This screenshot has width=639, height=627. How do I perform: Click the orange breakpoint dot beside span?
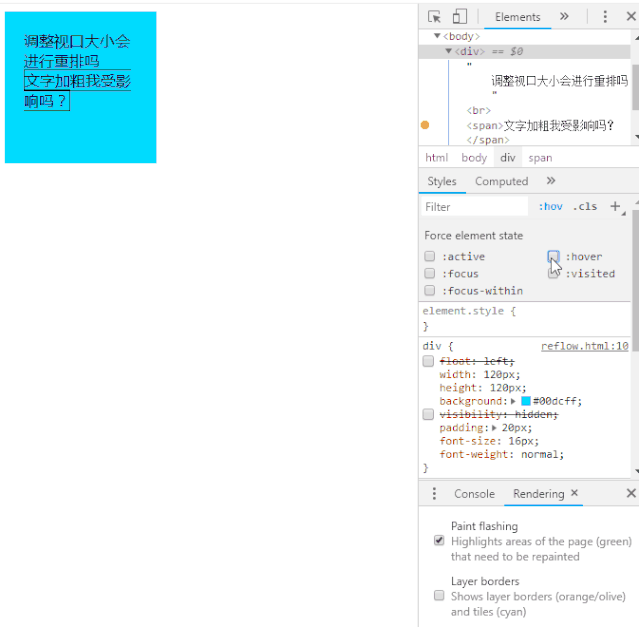point(425,125)
